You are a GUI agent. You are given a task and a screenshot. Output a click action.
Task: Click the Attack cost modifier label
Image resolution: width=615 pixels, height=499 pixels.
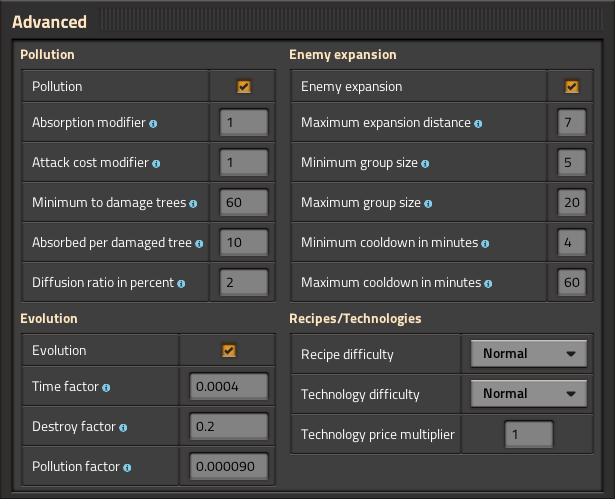tap(91, 163)
